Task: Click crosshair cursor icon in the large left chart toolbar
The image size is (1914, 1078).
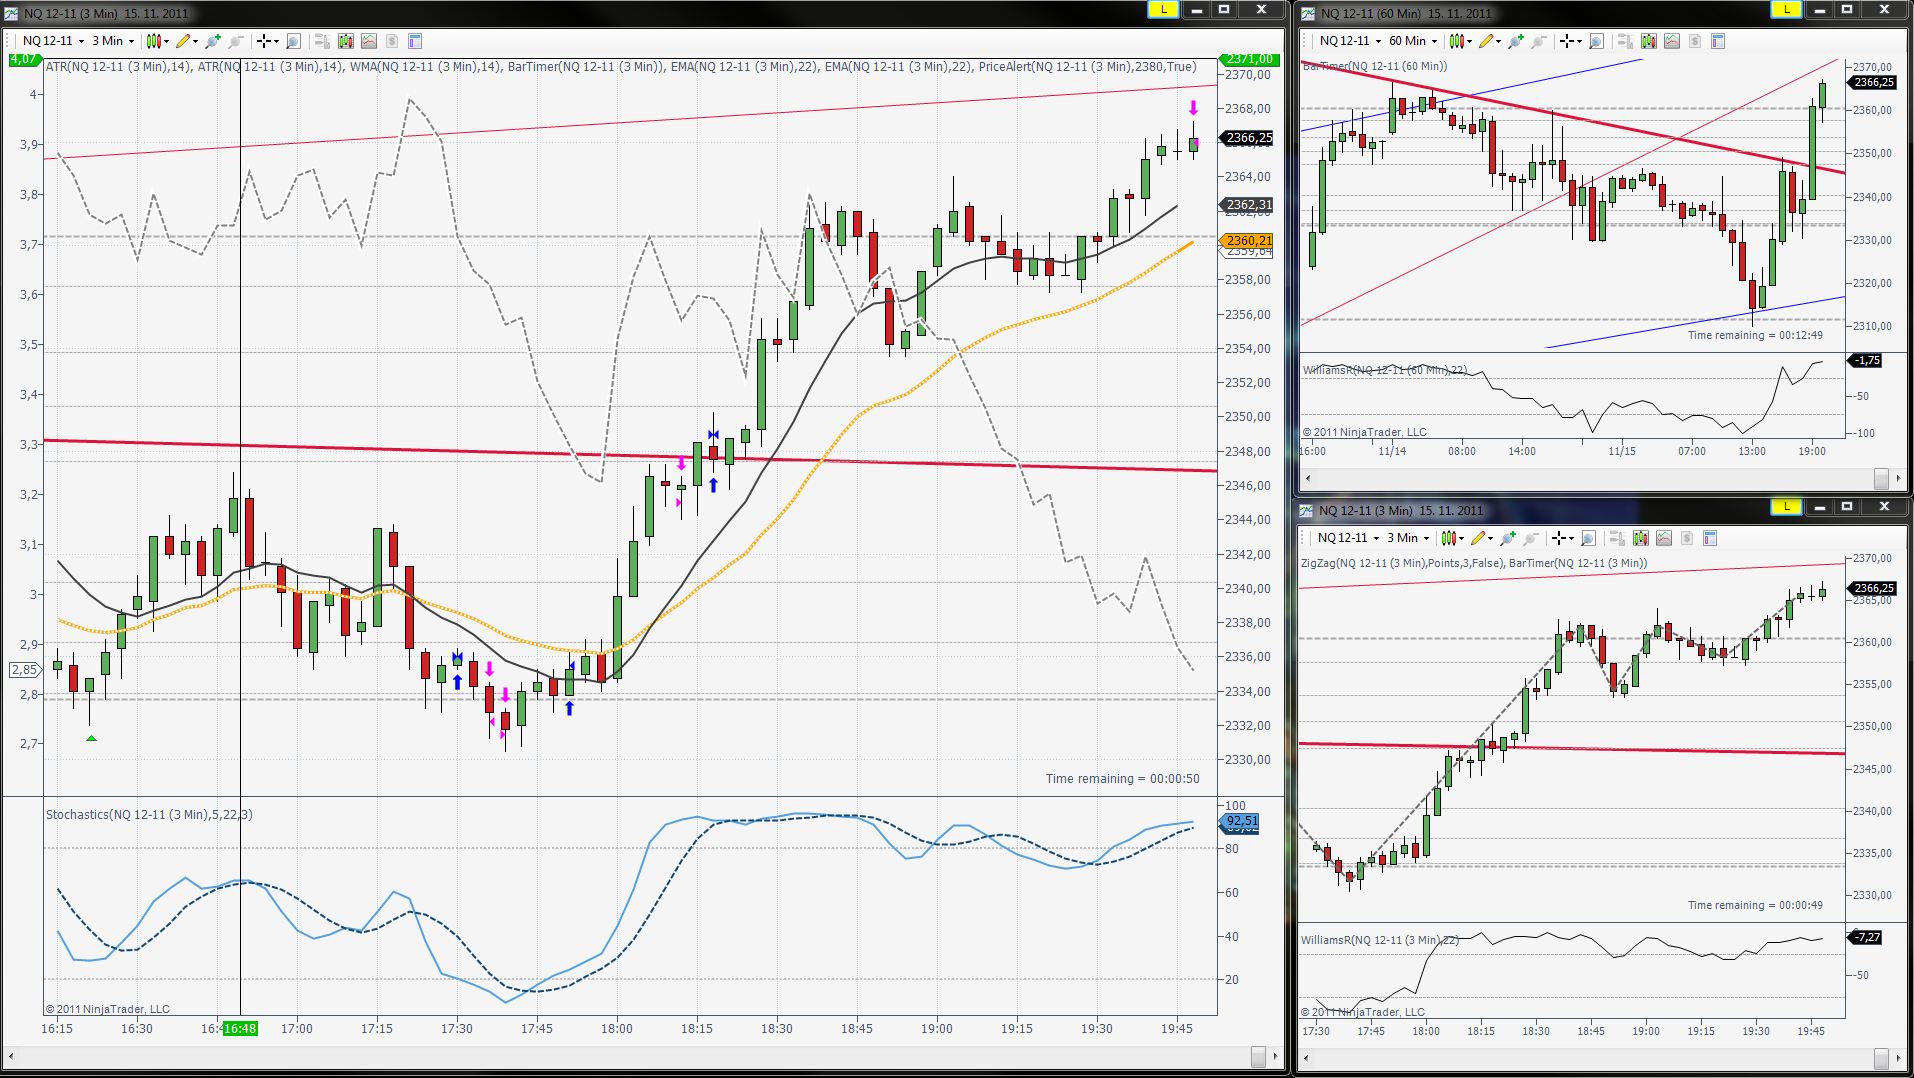Action: pyautogui.click(x=265, y=41)
